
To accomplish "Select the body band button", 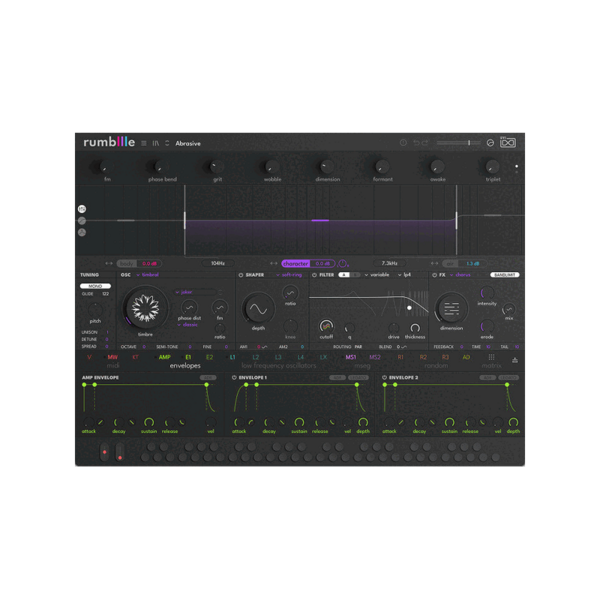I will 127,264.
